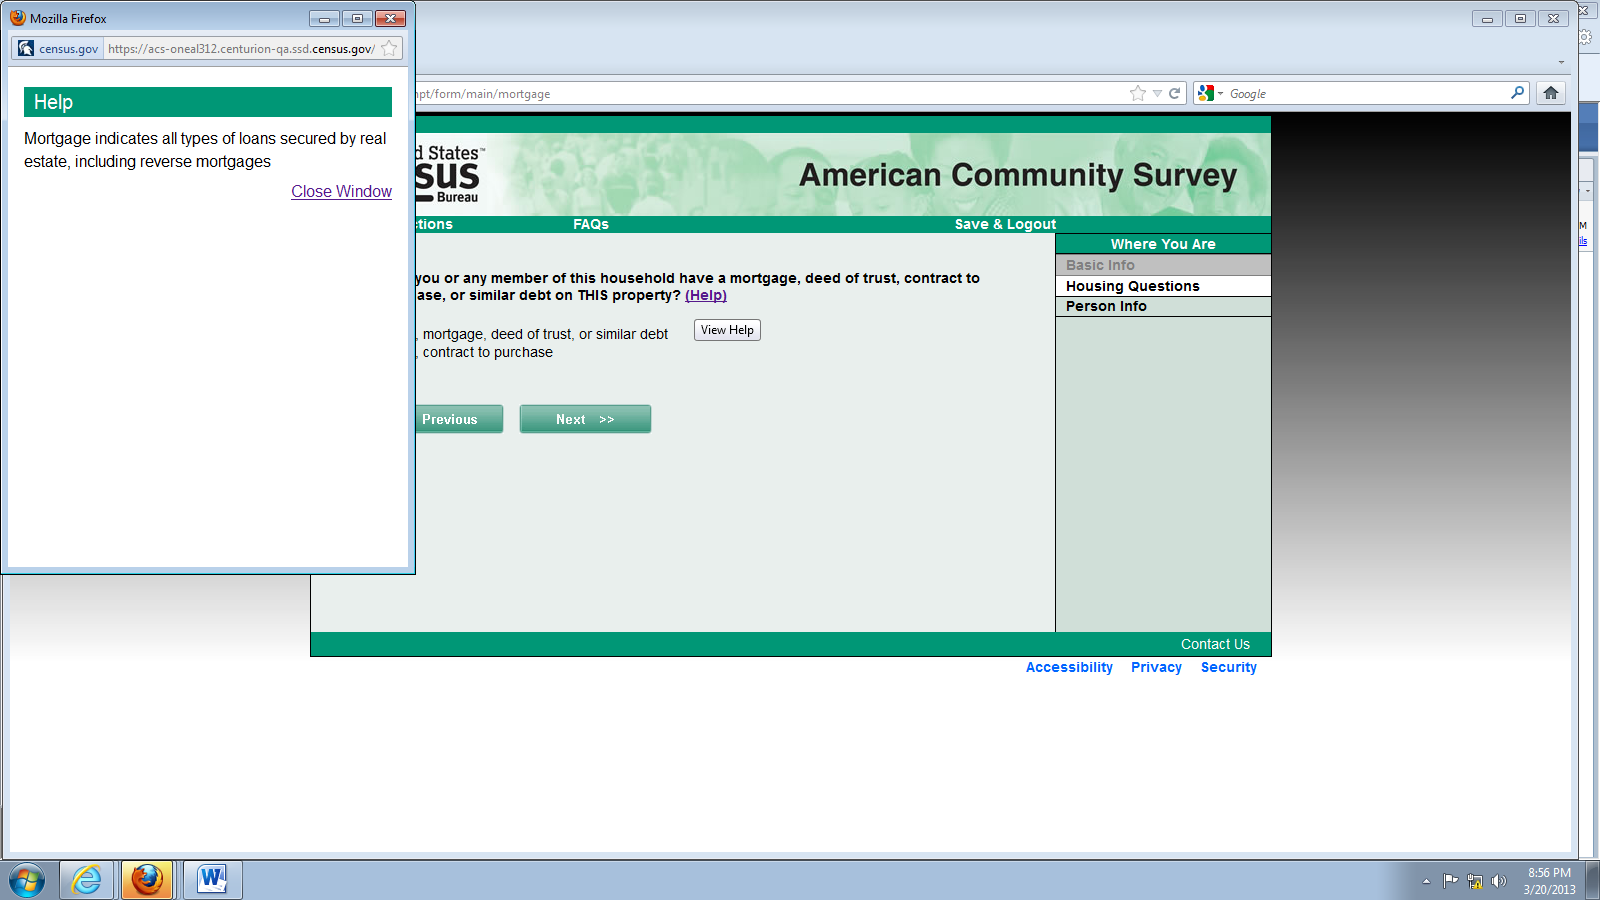Go to the browser Home page

pyautogui.click(x=1551, y=93)
